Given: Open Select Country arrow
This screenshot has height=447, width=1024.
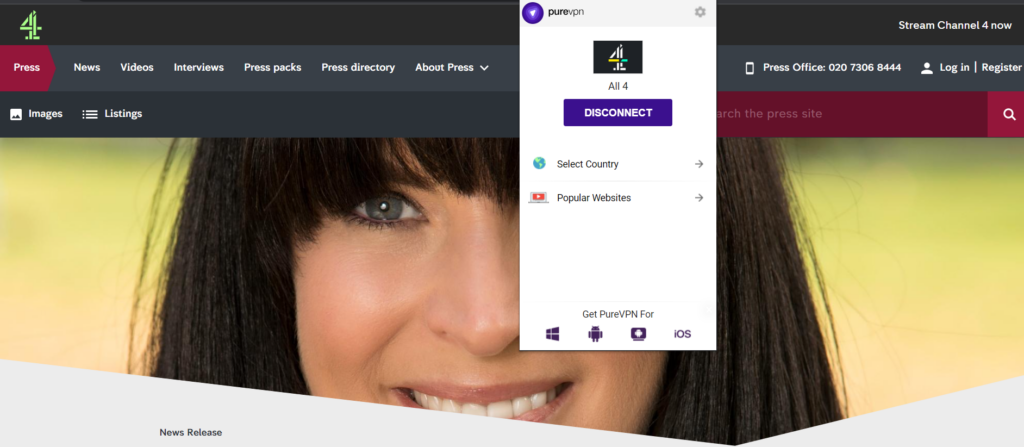Looking at the screenshot, I should [699, 164].
